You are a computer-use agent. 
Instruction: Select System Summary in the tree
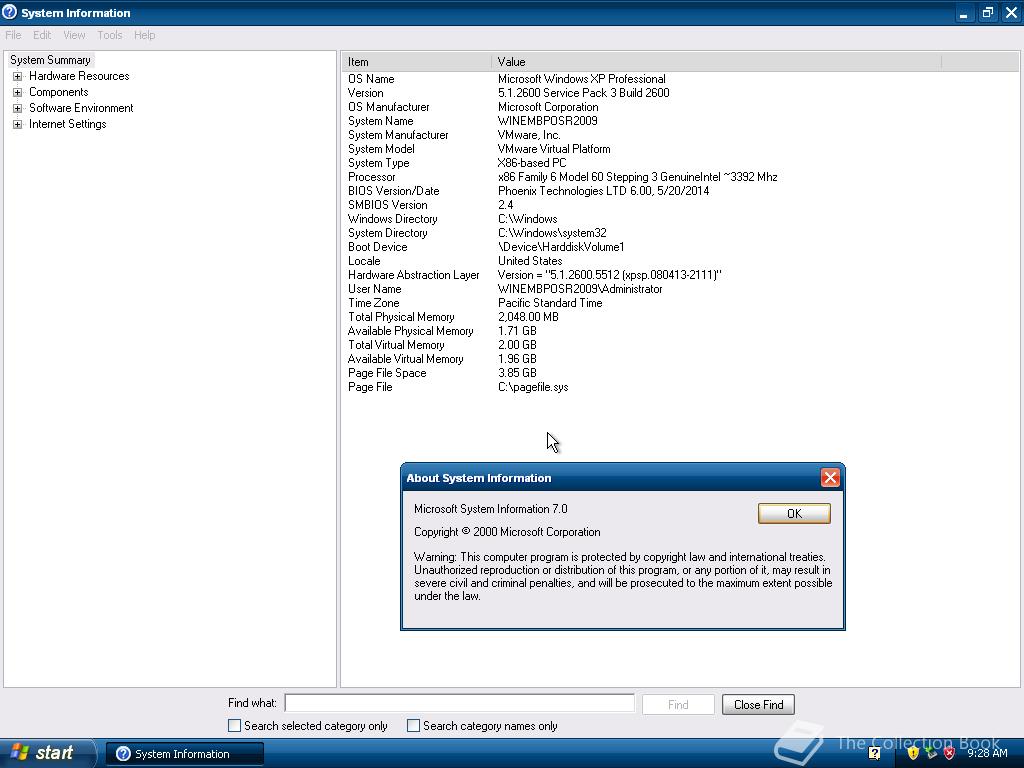coord(50,60)
